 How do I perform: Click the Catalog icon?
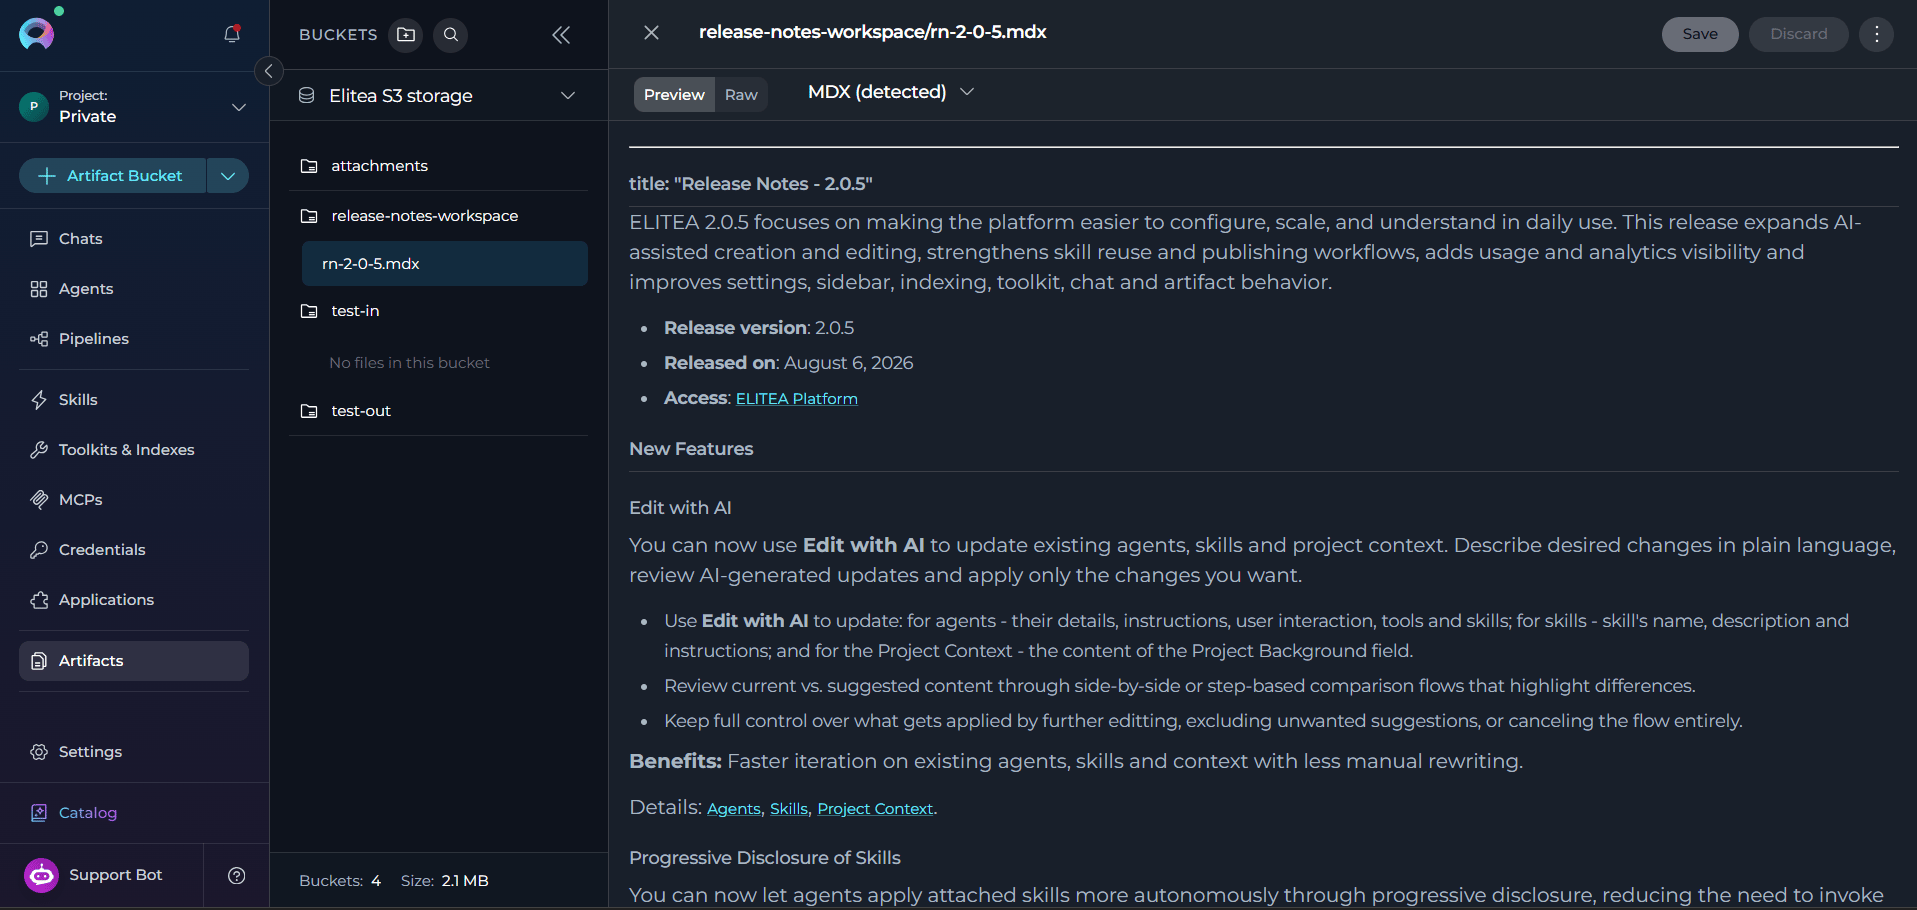click(39, 813)
